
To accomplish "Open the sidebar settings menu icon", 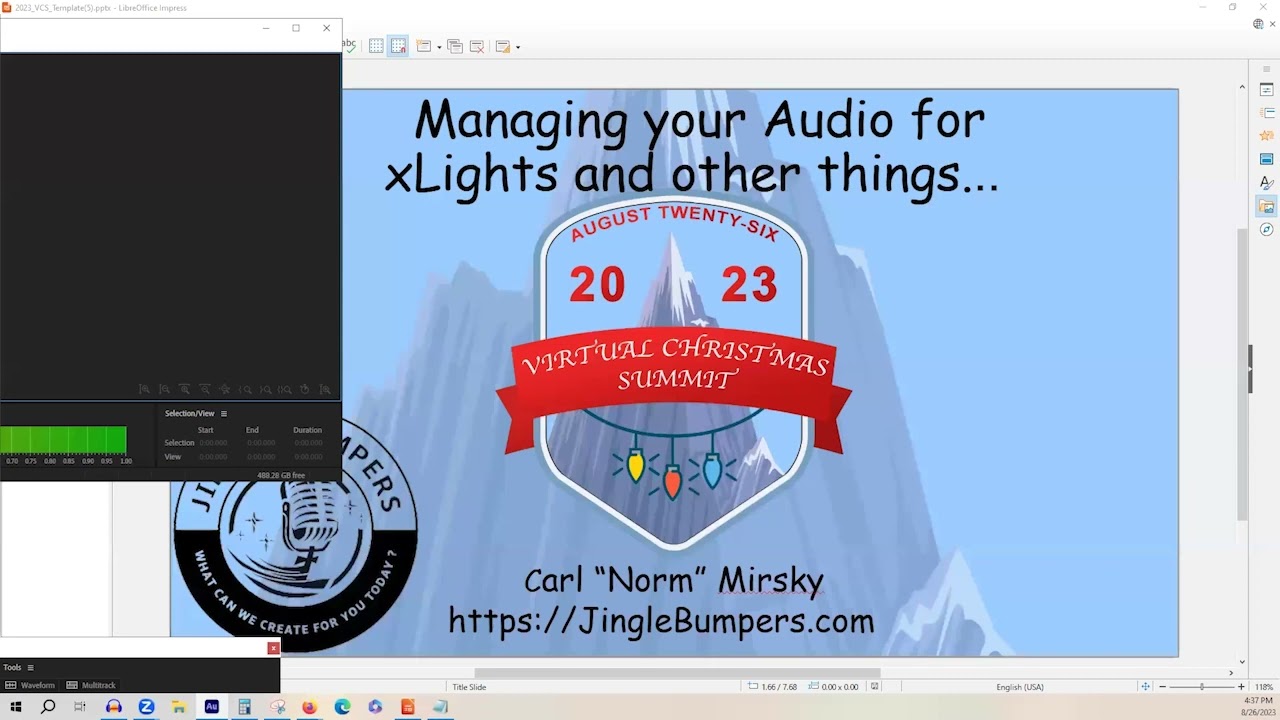I will tap(1266, 68).
